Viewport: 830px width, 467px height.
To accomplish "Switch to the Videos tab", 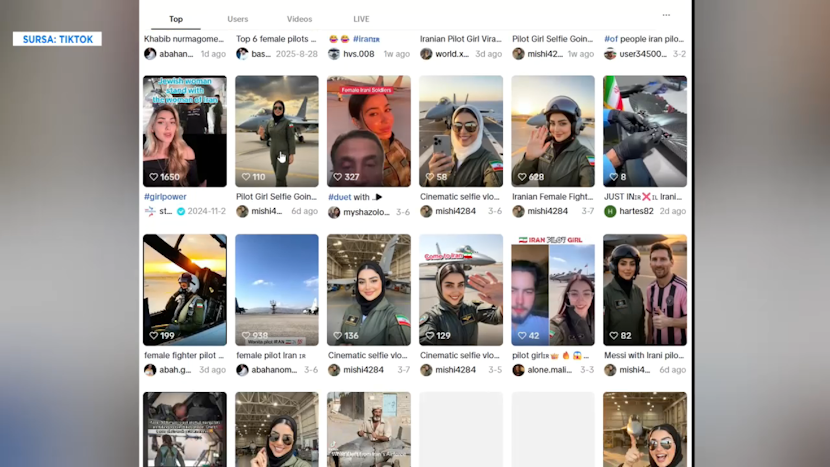I will (300, 19).
